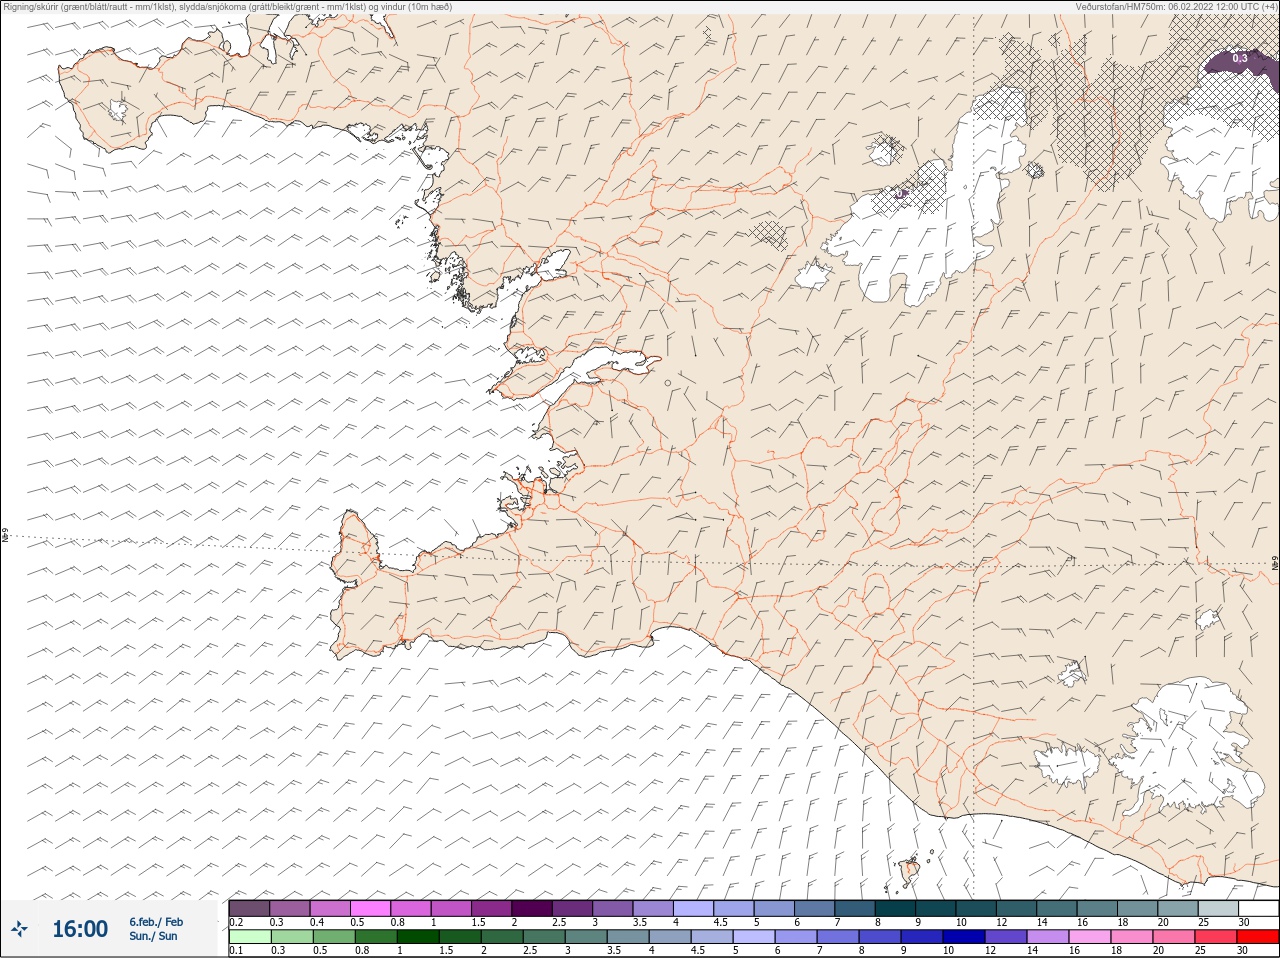The height and width of the screenshot is (958, 1280).
Task: Click the 16:00 forecast time label
Action: tap(80, 929)
